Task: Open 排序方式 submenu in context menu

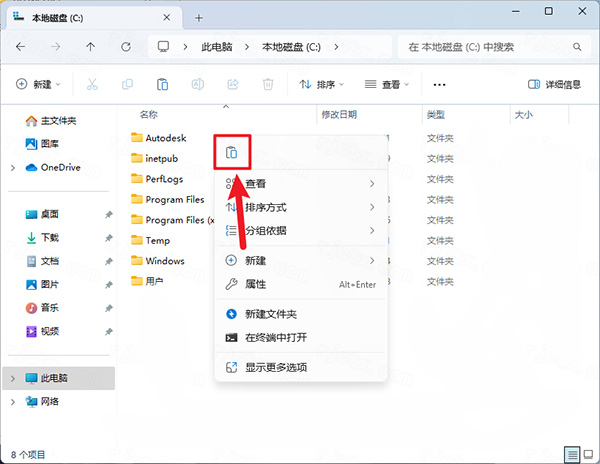Action: point(301,207)
